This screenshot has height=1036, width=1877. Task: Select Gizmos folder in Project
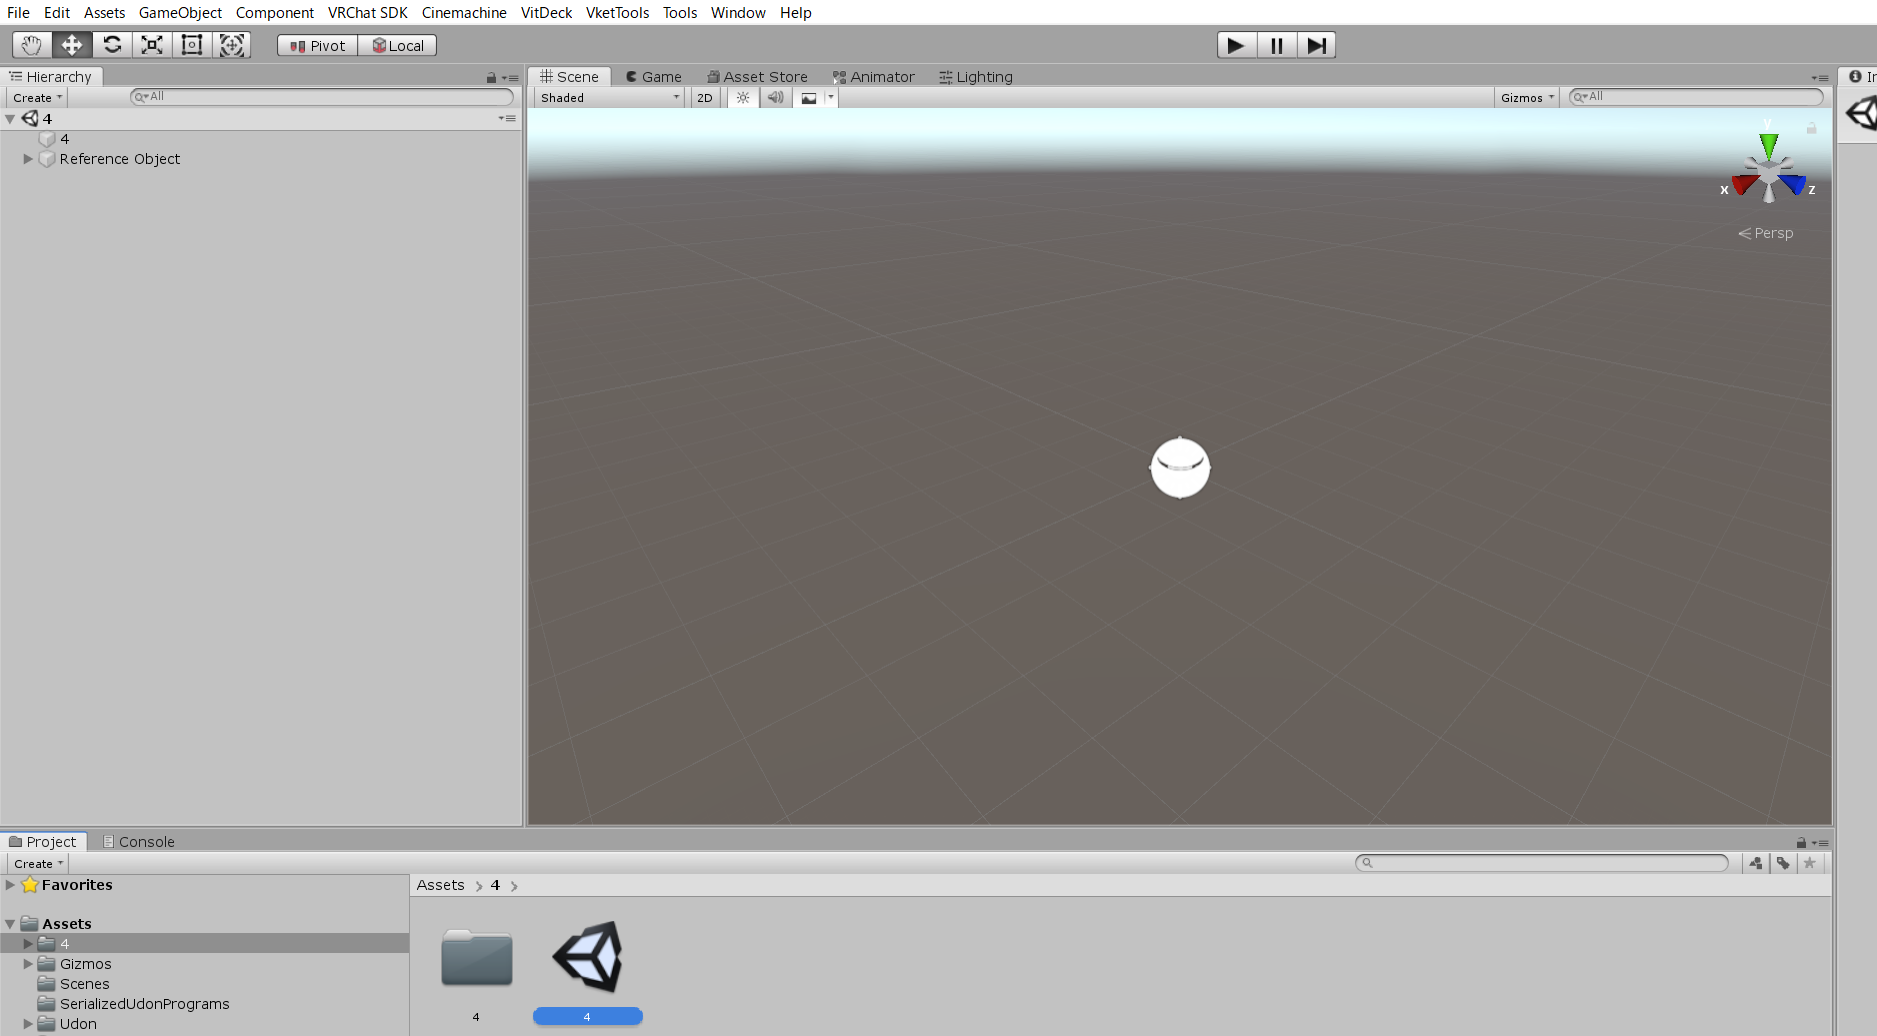tap(85, 964)
